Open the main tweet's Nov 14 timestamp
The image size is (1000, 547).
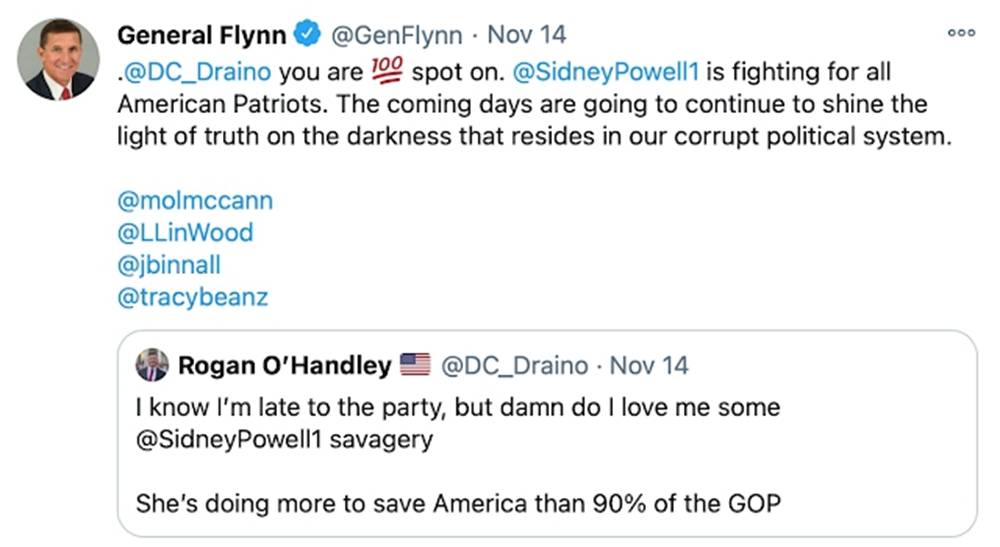pyautogui.click(x=526, y=35)
